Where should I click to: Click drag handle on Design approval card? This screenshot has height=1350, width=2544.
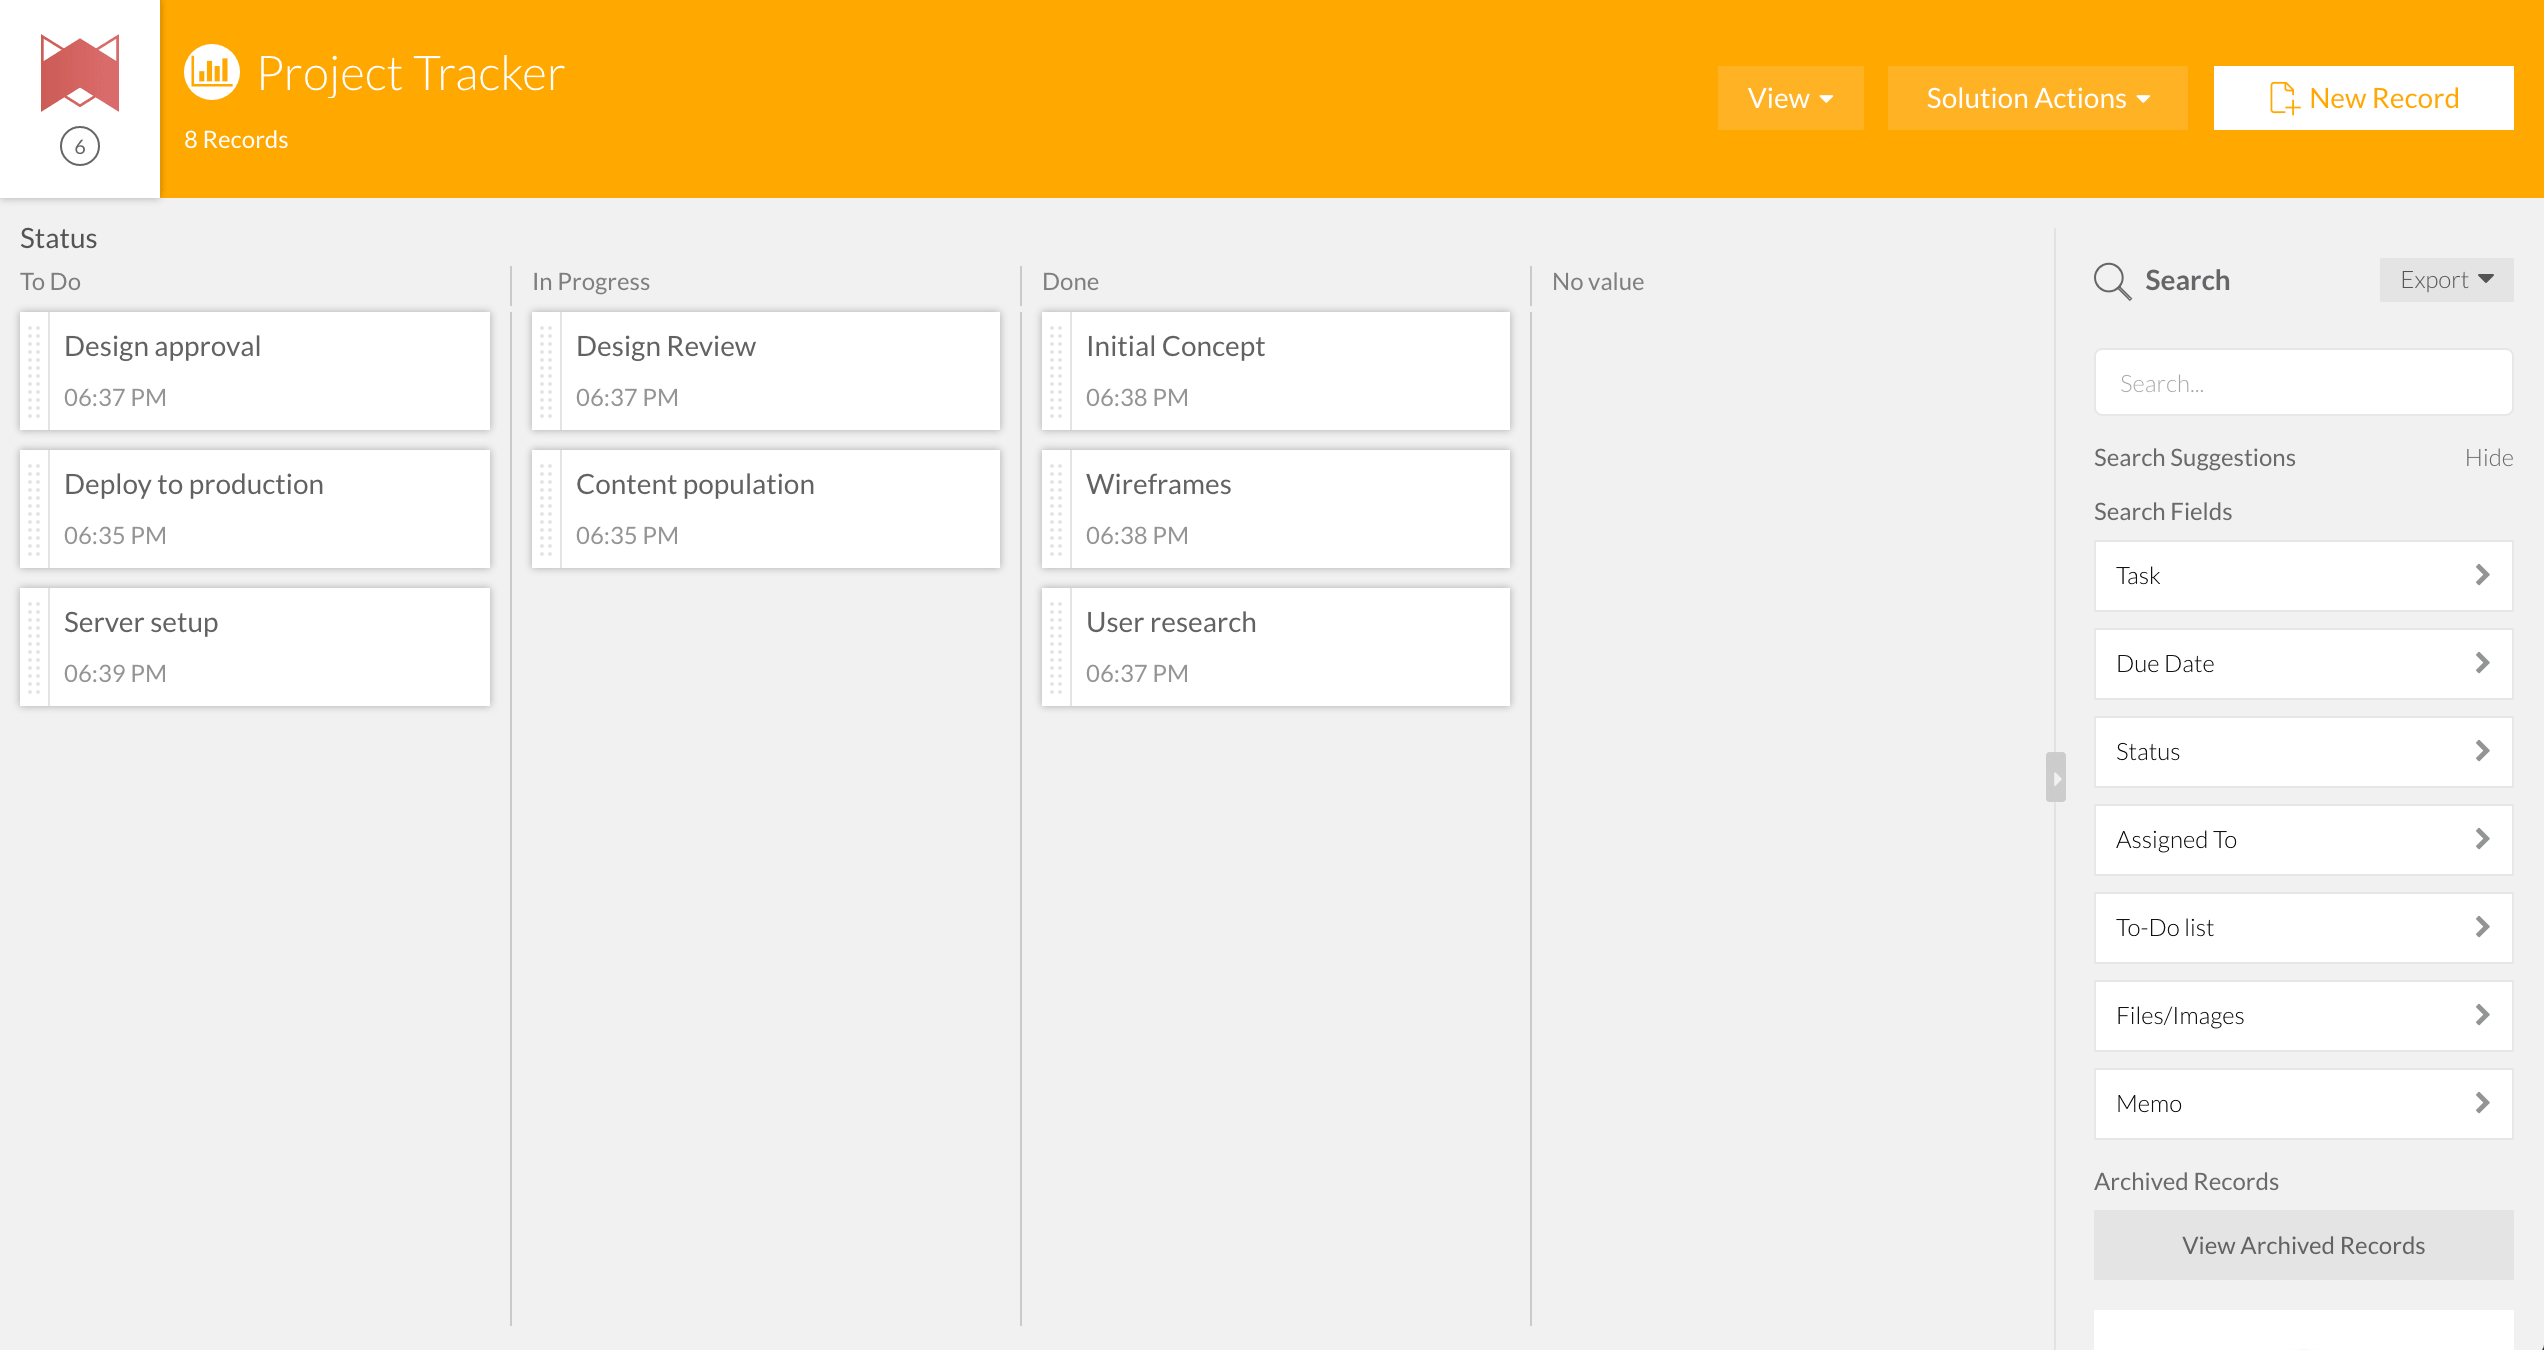pyautogui.click(x=35, y=371)
